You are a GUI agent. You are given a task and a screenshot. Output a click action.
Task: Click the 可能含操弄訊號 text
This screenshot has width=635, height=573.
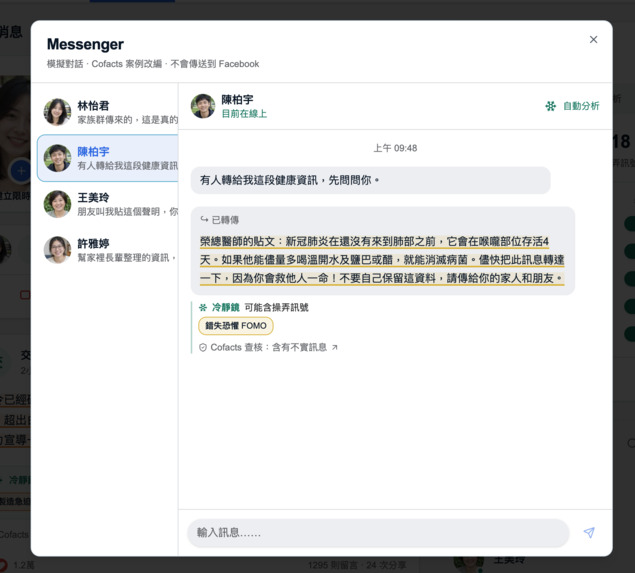pos(276,307)
